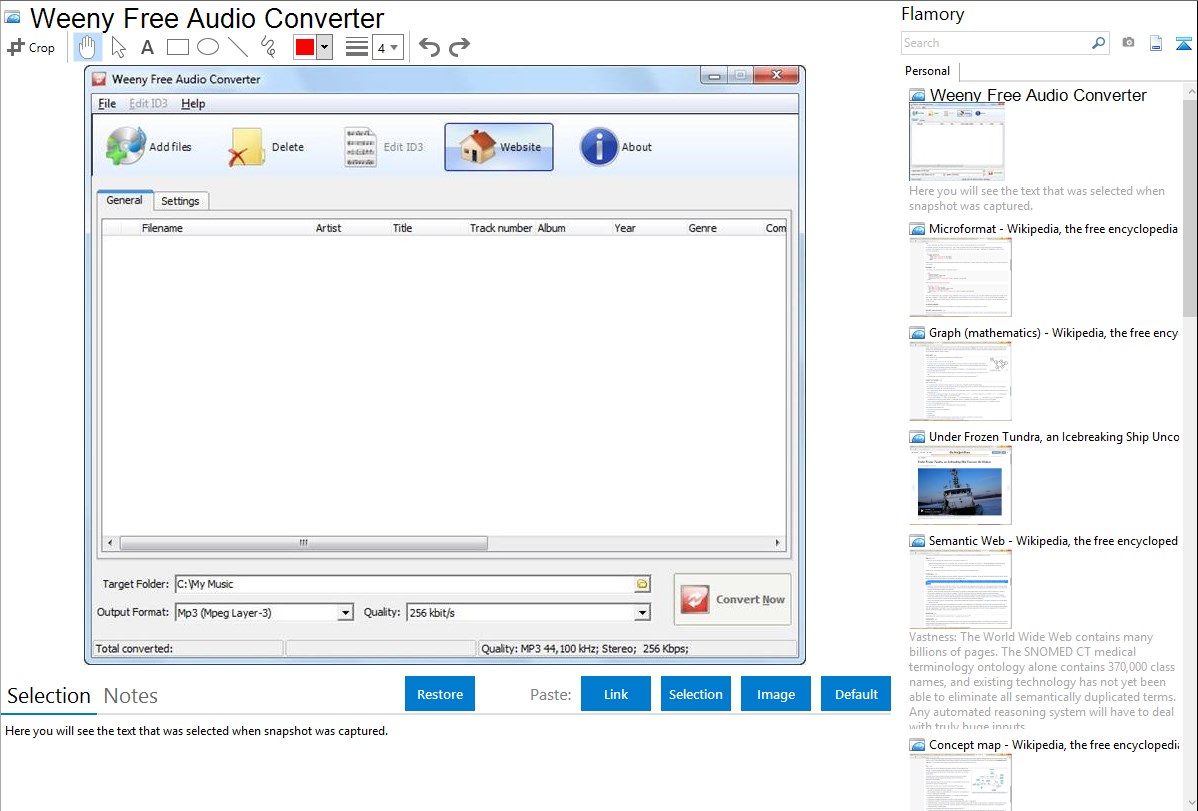Click the blue Flamory icon at top right
Screen dimensions: 1198x811
pyautogui.click(x=1183, y=43)
